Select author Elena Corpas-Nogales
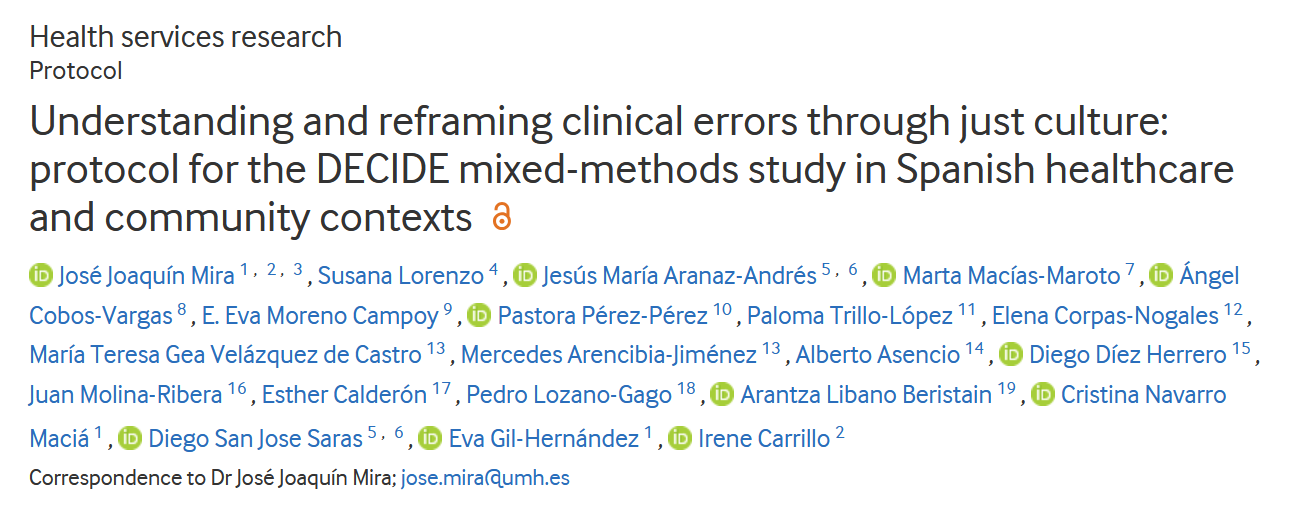 pos(1105,316)
